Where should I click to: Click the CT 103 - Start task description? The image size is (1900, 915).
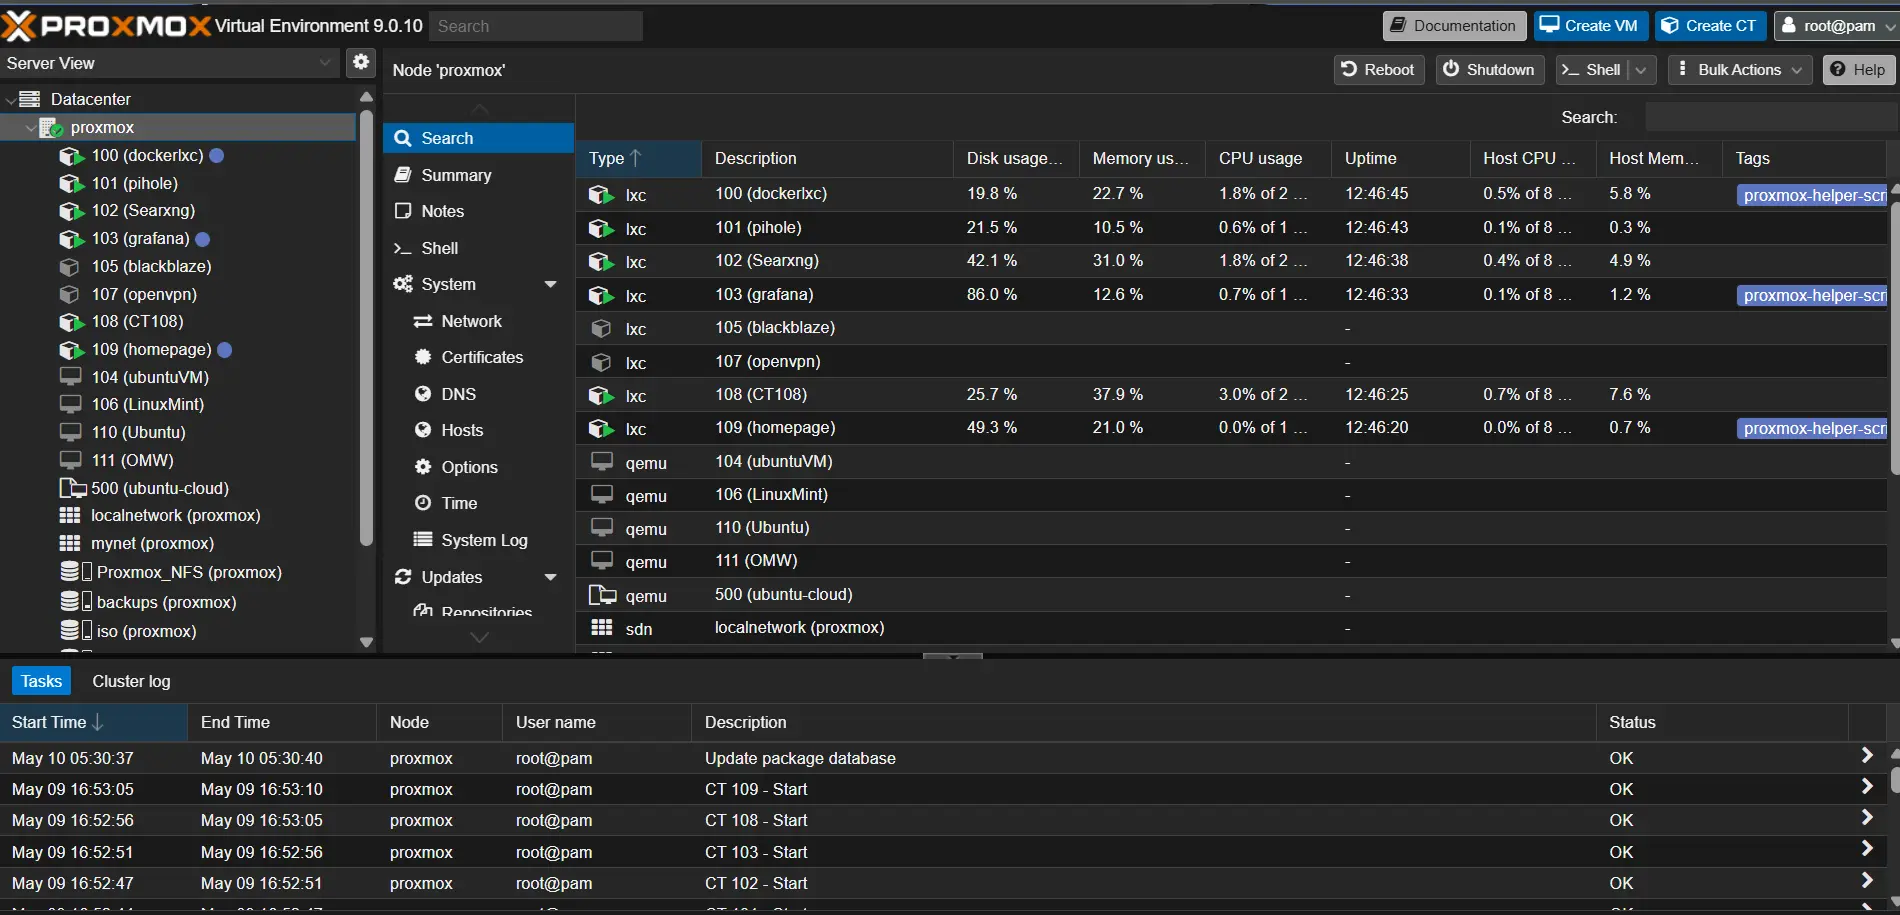(756, 852)
